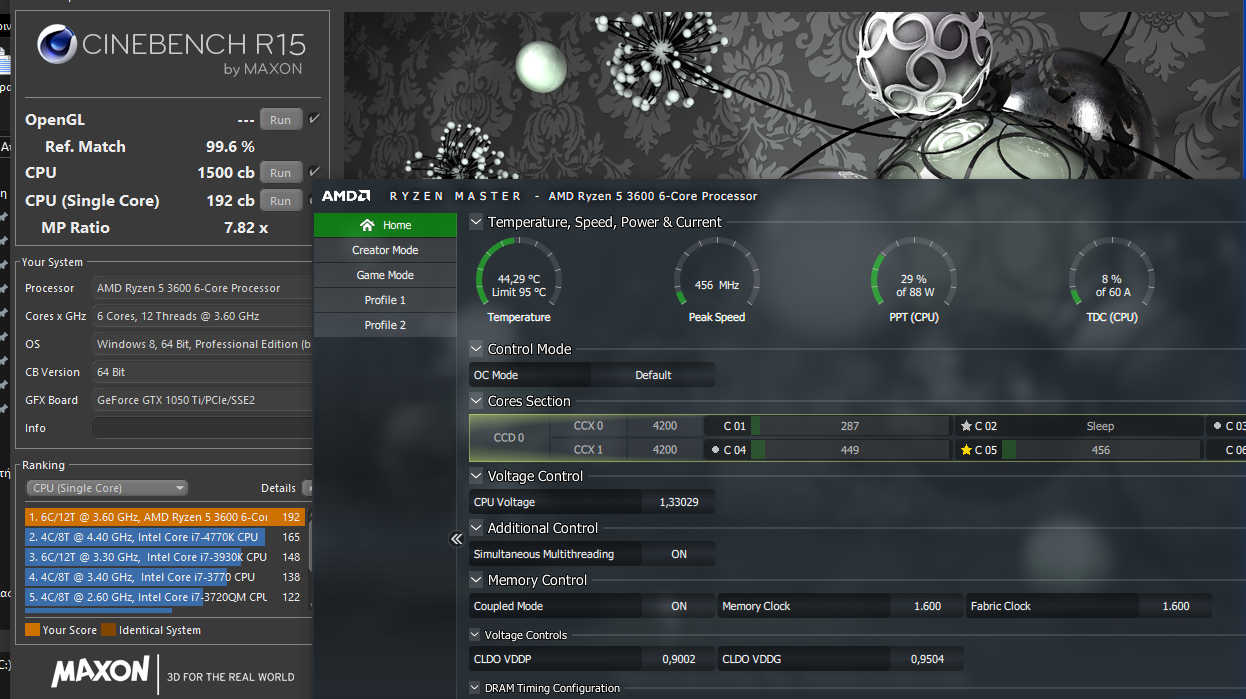Click the OC Mode Default value
The width and height of the screenshot is (1246, 699).
653,375
